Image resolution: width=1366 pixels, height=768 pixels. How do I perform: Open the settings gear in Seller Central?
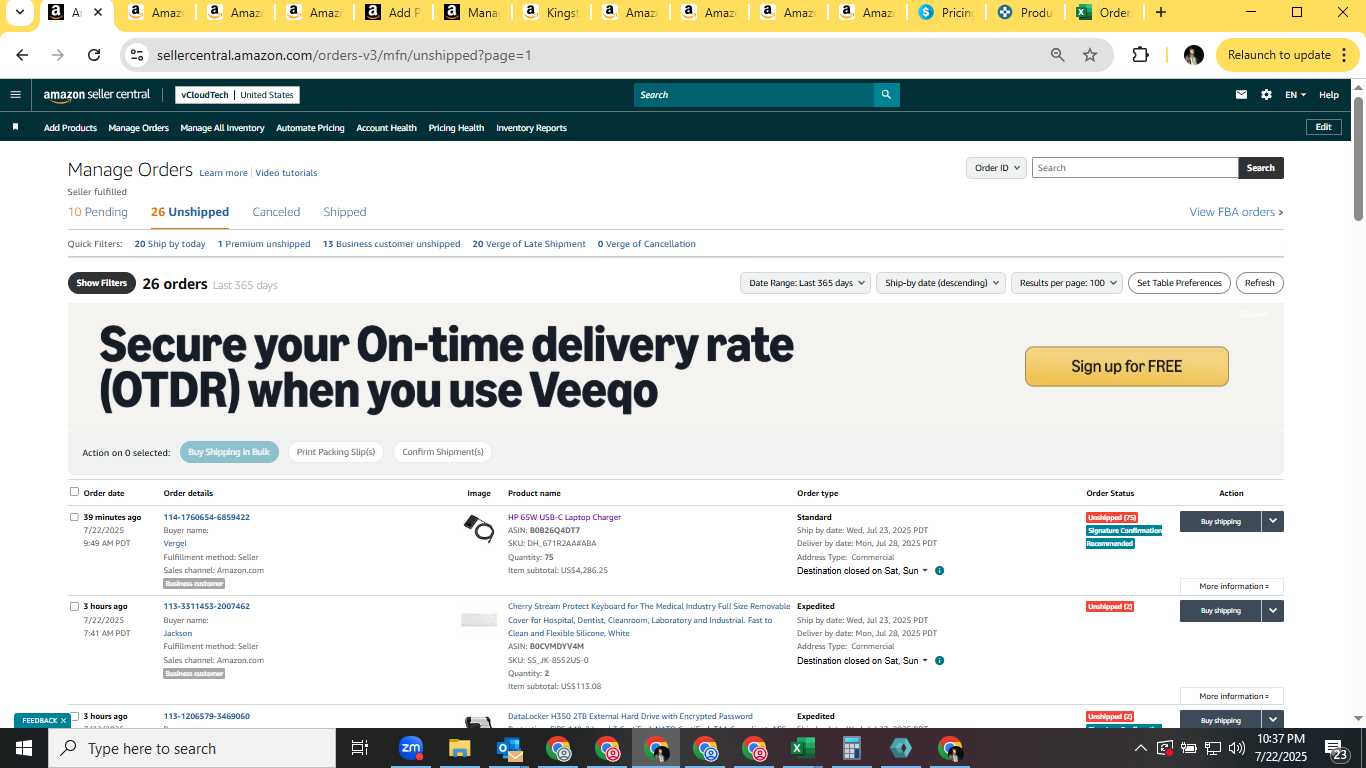pos(1266,95)
